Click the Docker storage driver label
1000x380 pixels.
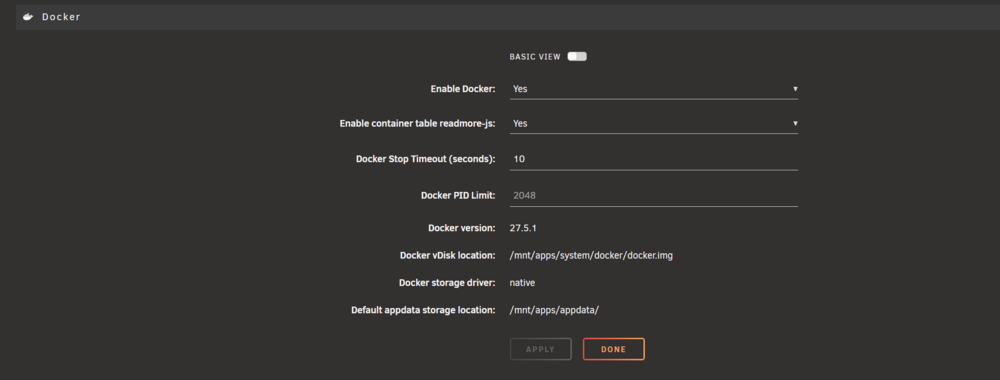(x=447, y=282)
